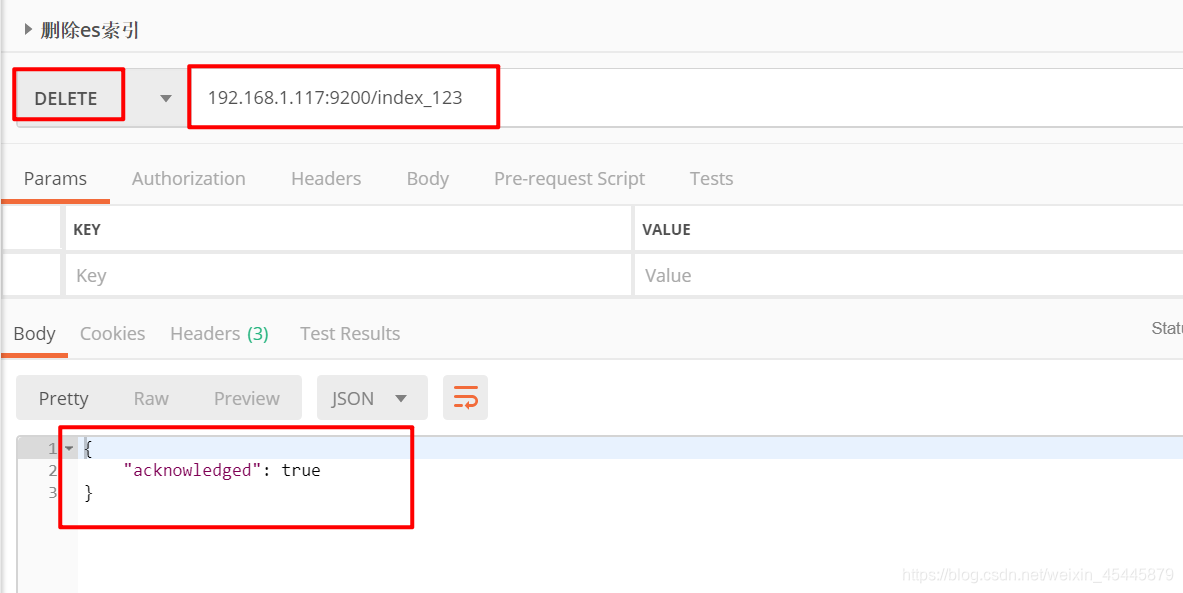
Task: Open the Tests tab
Action: pos(711,179)
